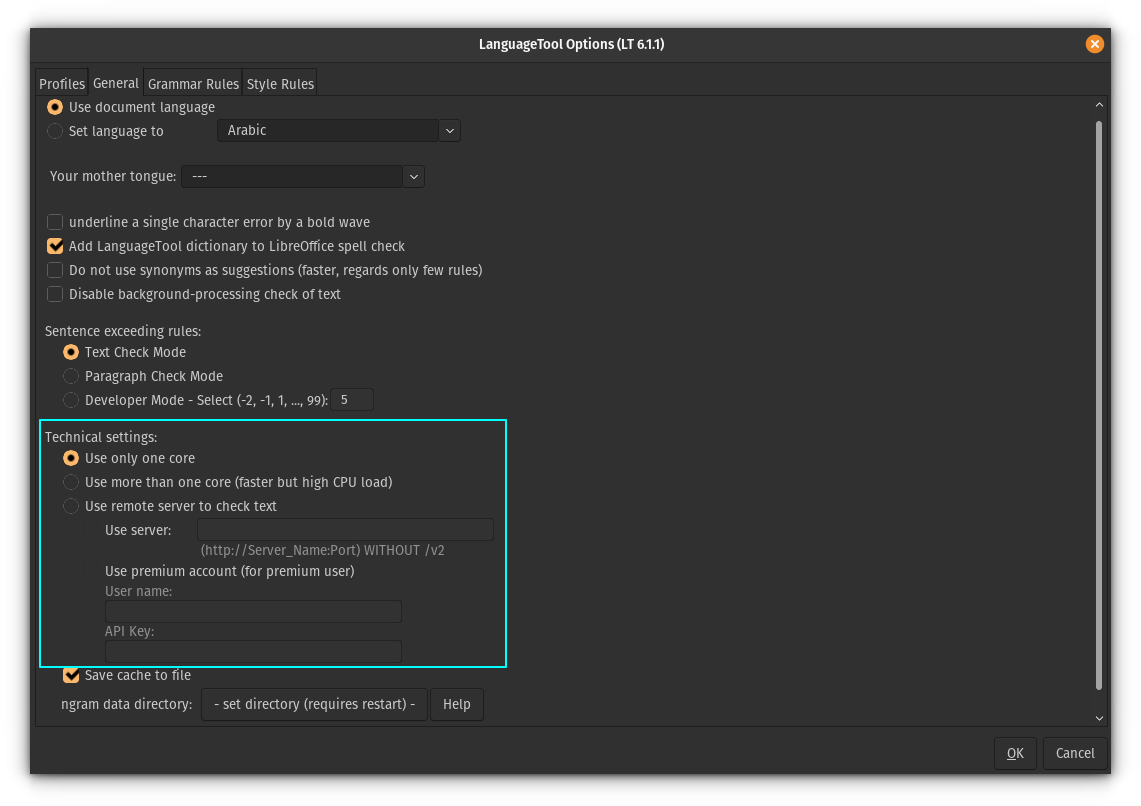
Task: Enable underline a single character error option
Action: pyautogui.click(x=55, y=222)
